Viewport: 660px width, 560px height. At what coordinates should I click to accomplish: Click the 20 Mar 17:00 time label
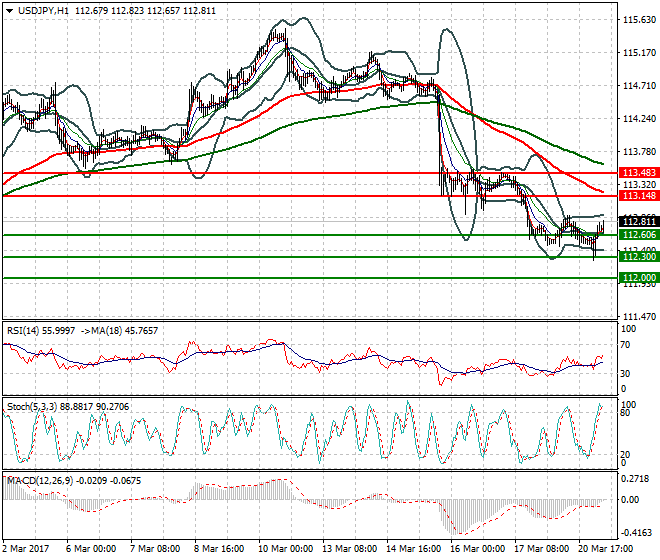(605, 549)
